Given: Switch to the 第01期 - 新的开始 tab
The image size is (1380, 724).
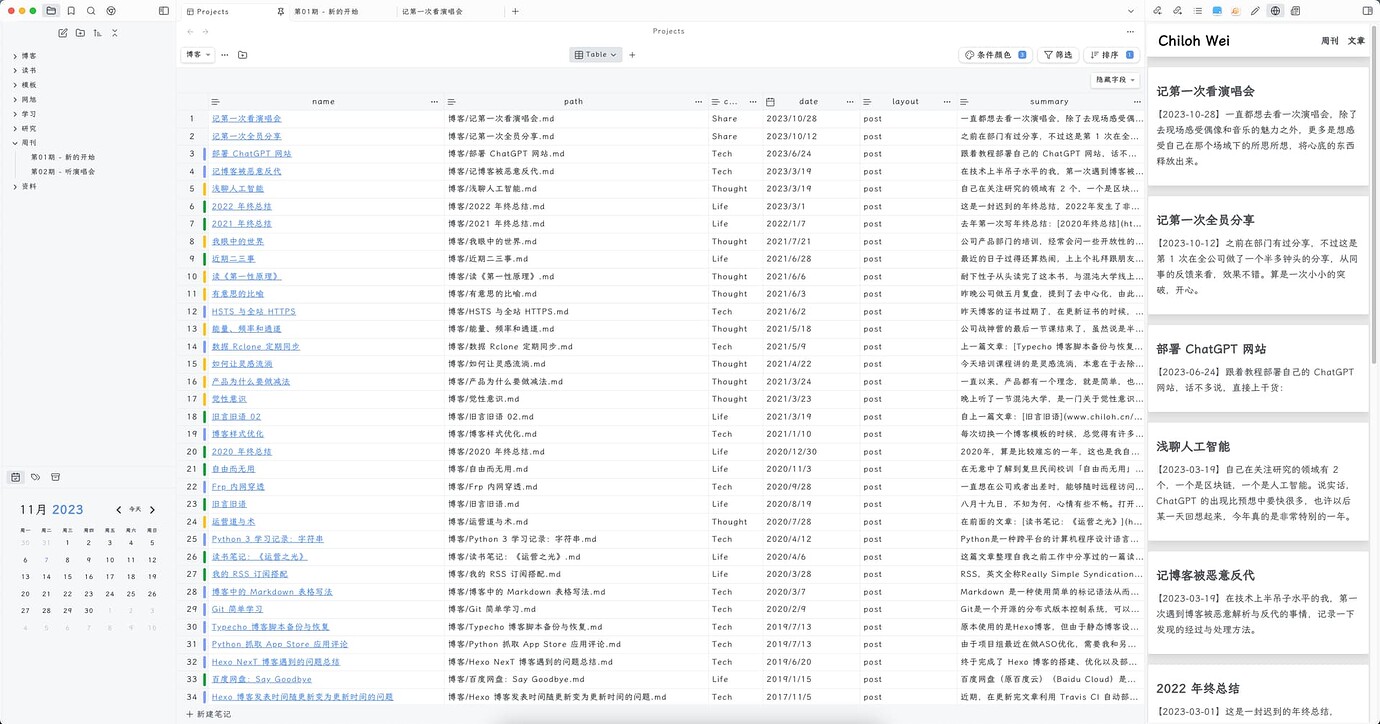Looking at the screenshot, I should tap(326, 12).
